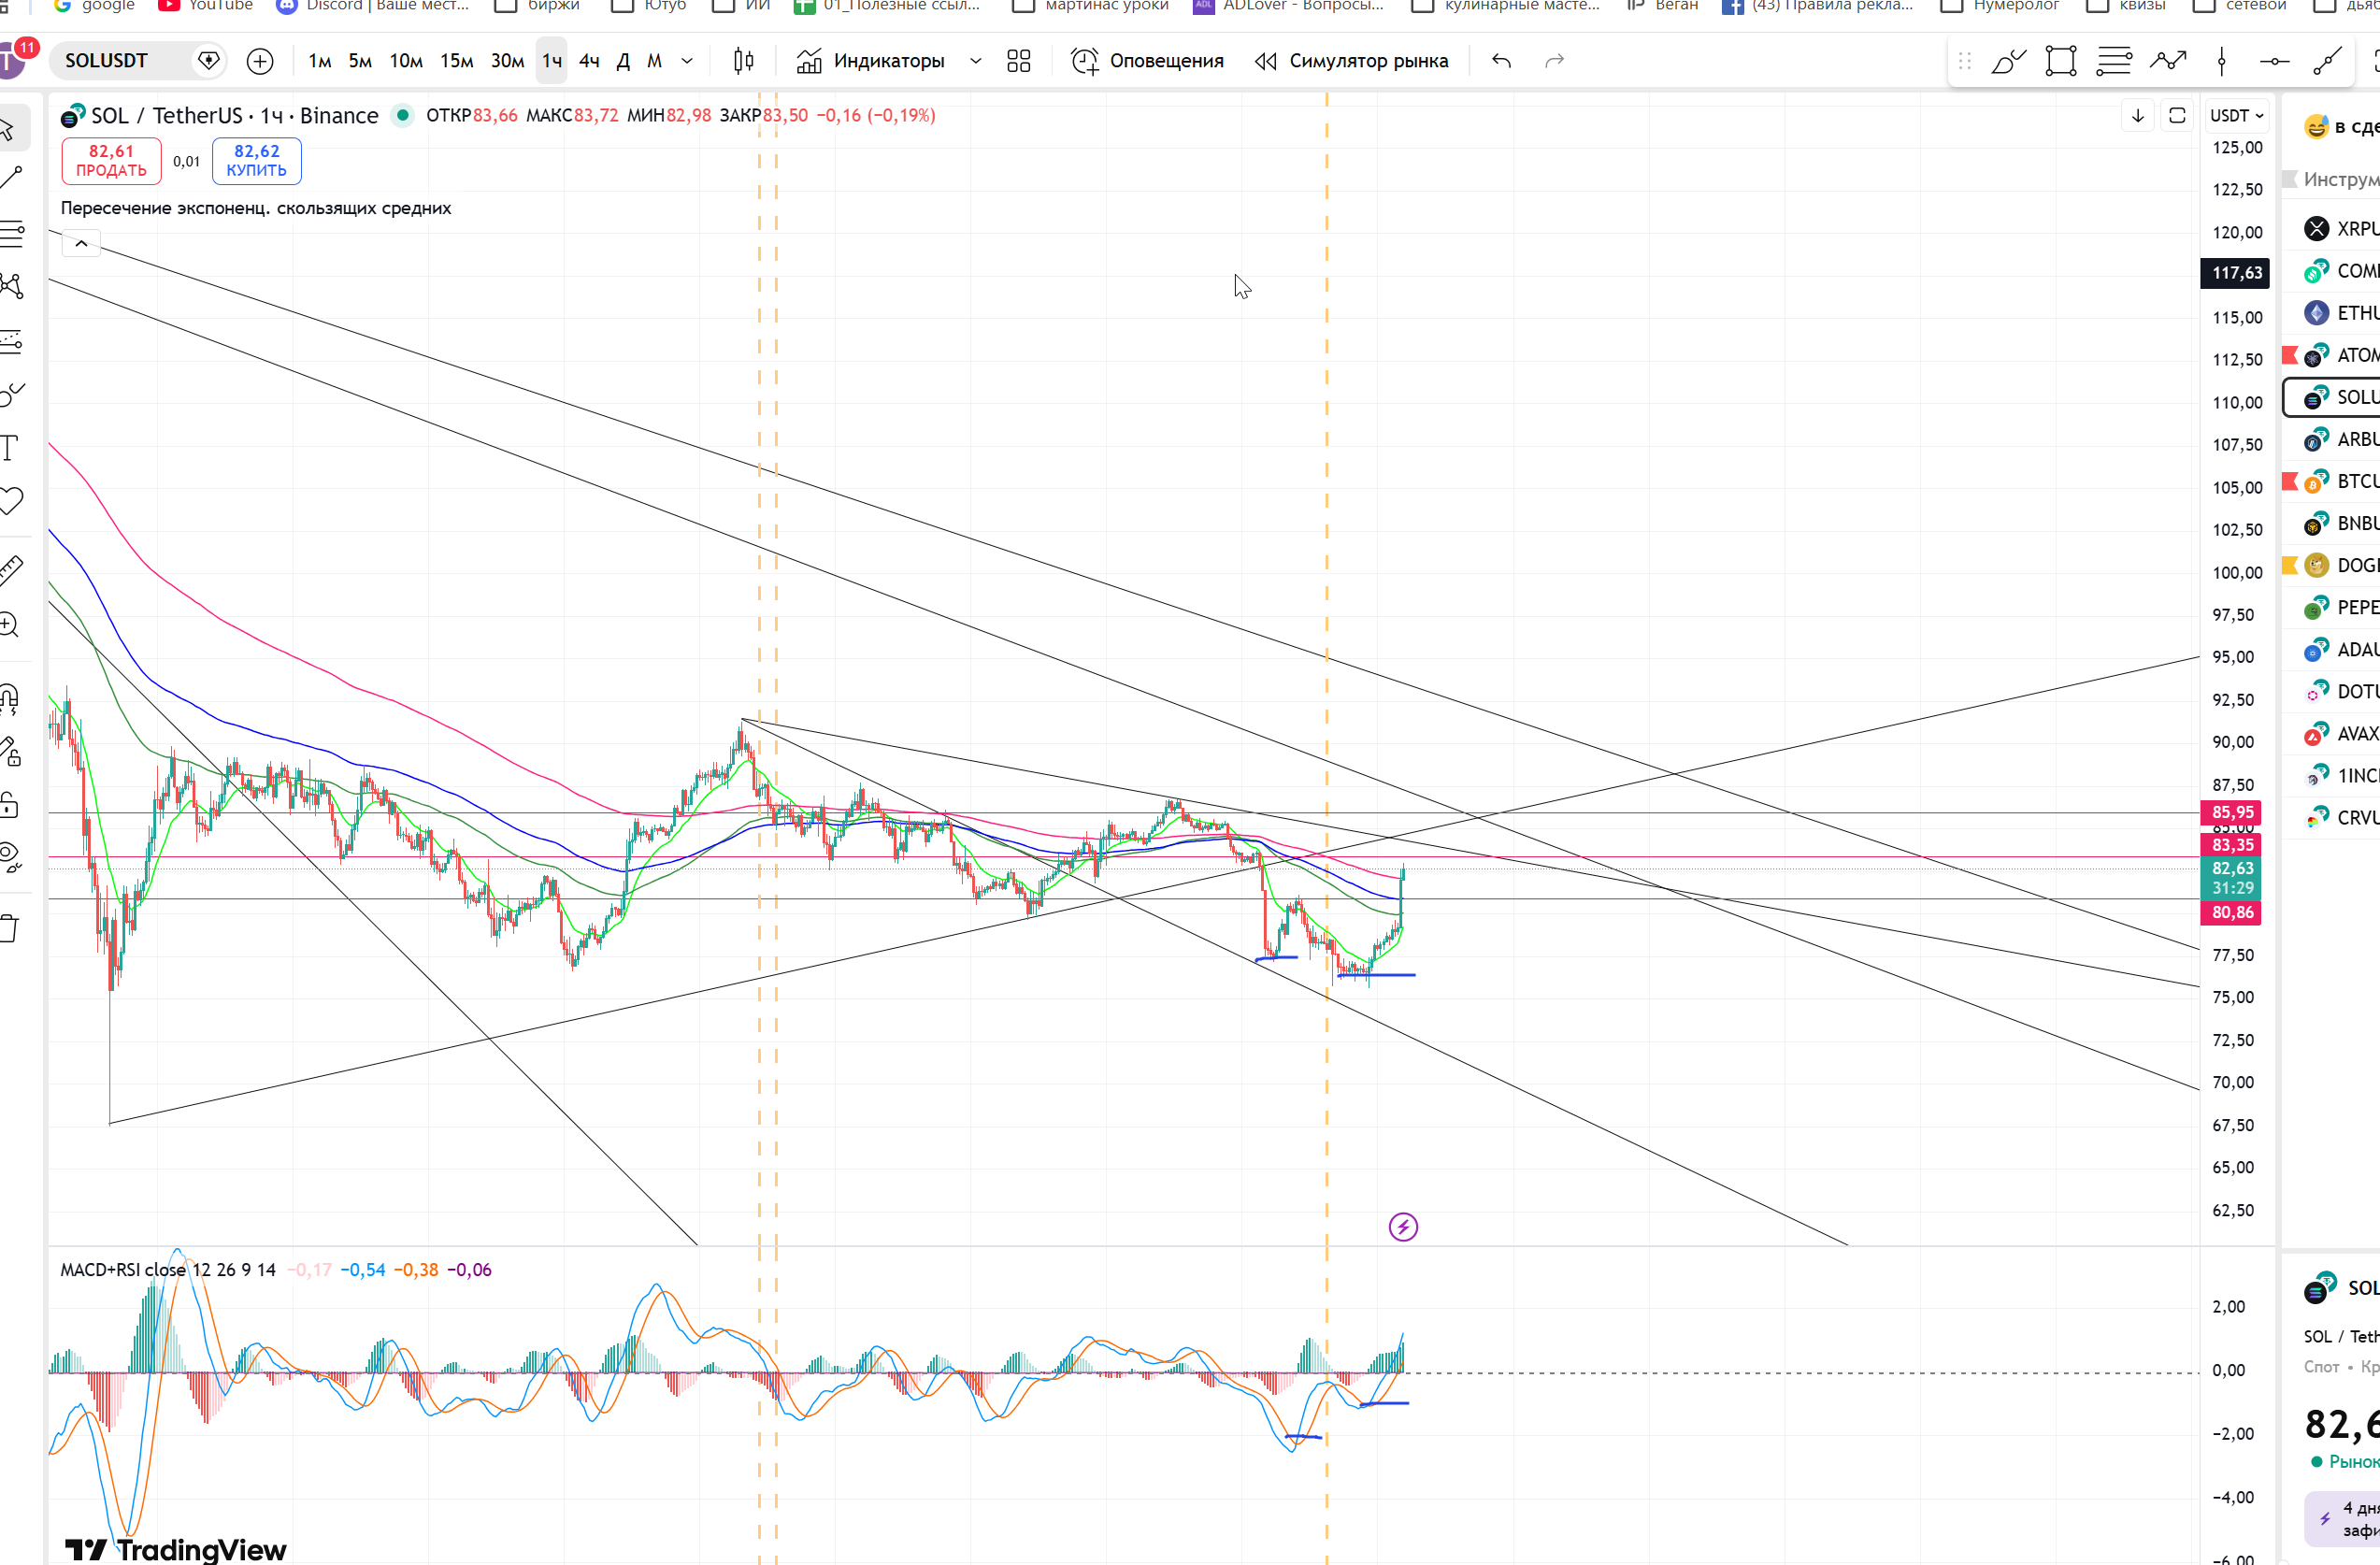
Task: Select the magnet snap mode tool
Action: tap(10, 698)
